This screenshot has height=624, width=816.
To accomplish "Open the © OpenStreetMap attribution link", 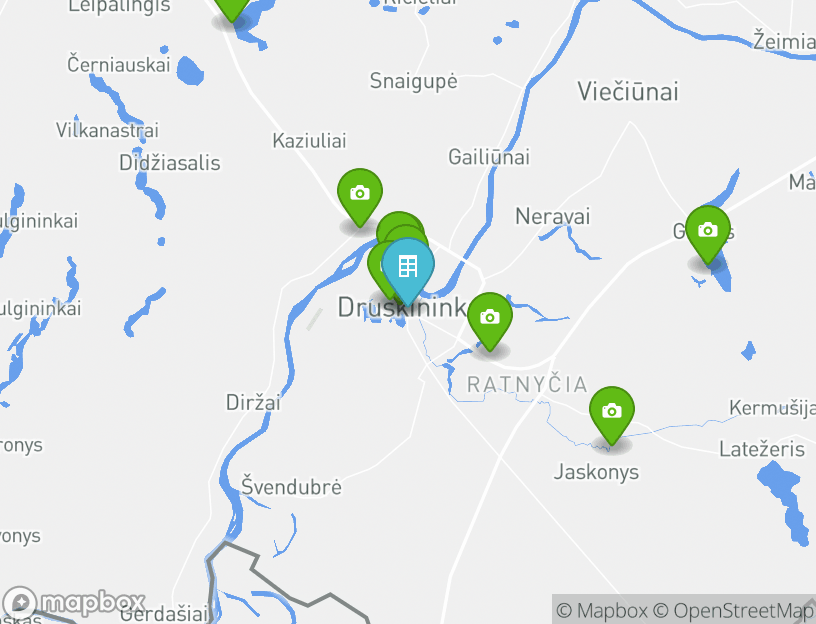I will click(734, 610).
